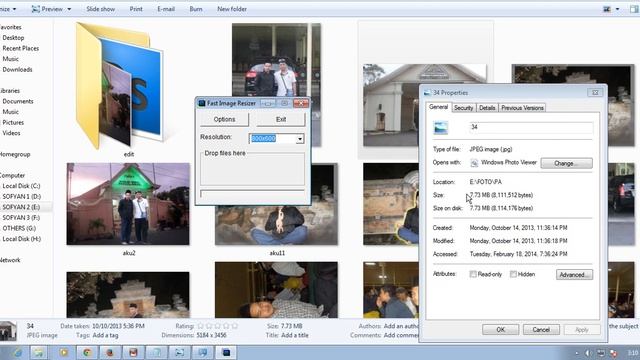Open the Fast Image Resizer taskbar button
This screenshot has height=360, width=640.
(226, 352)
